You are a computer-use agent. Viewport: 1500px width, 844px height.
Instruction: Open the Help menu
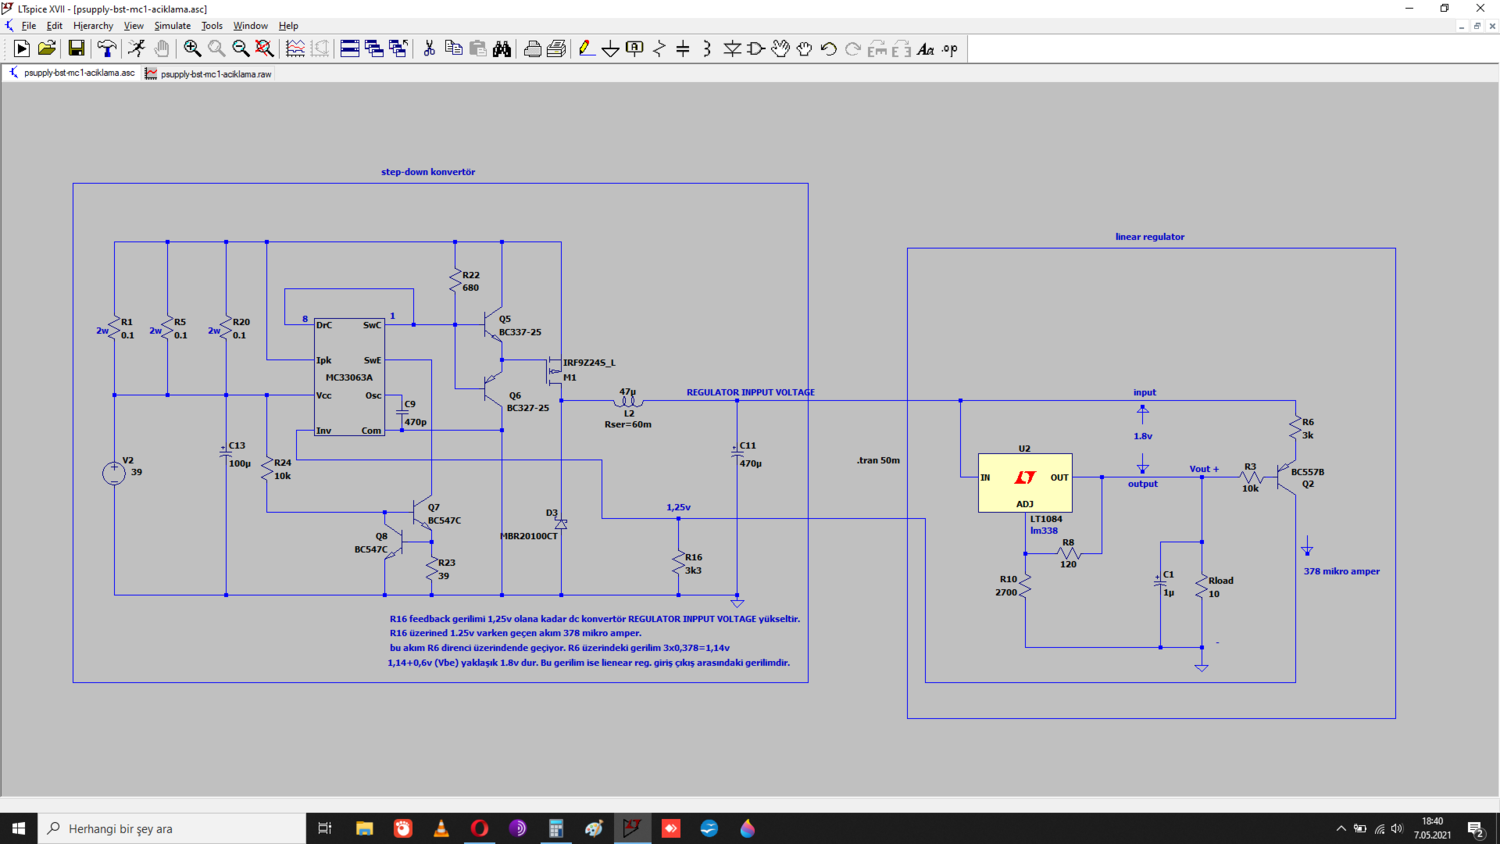(x=288, y=26)
